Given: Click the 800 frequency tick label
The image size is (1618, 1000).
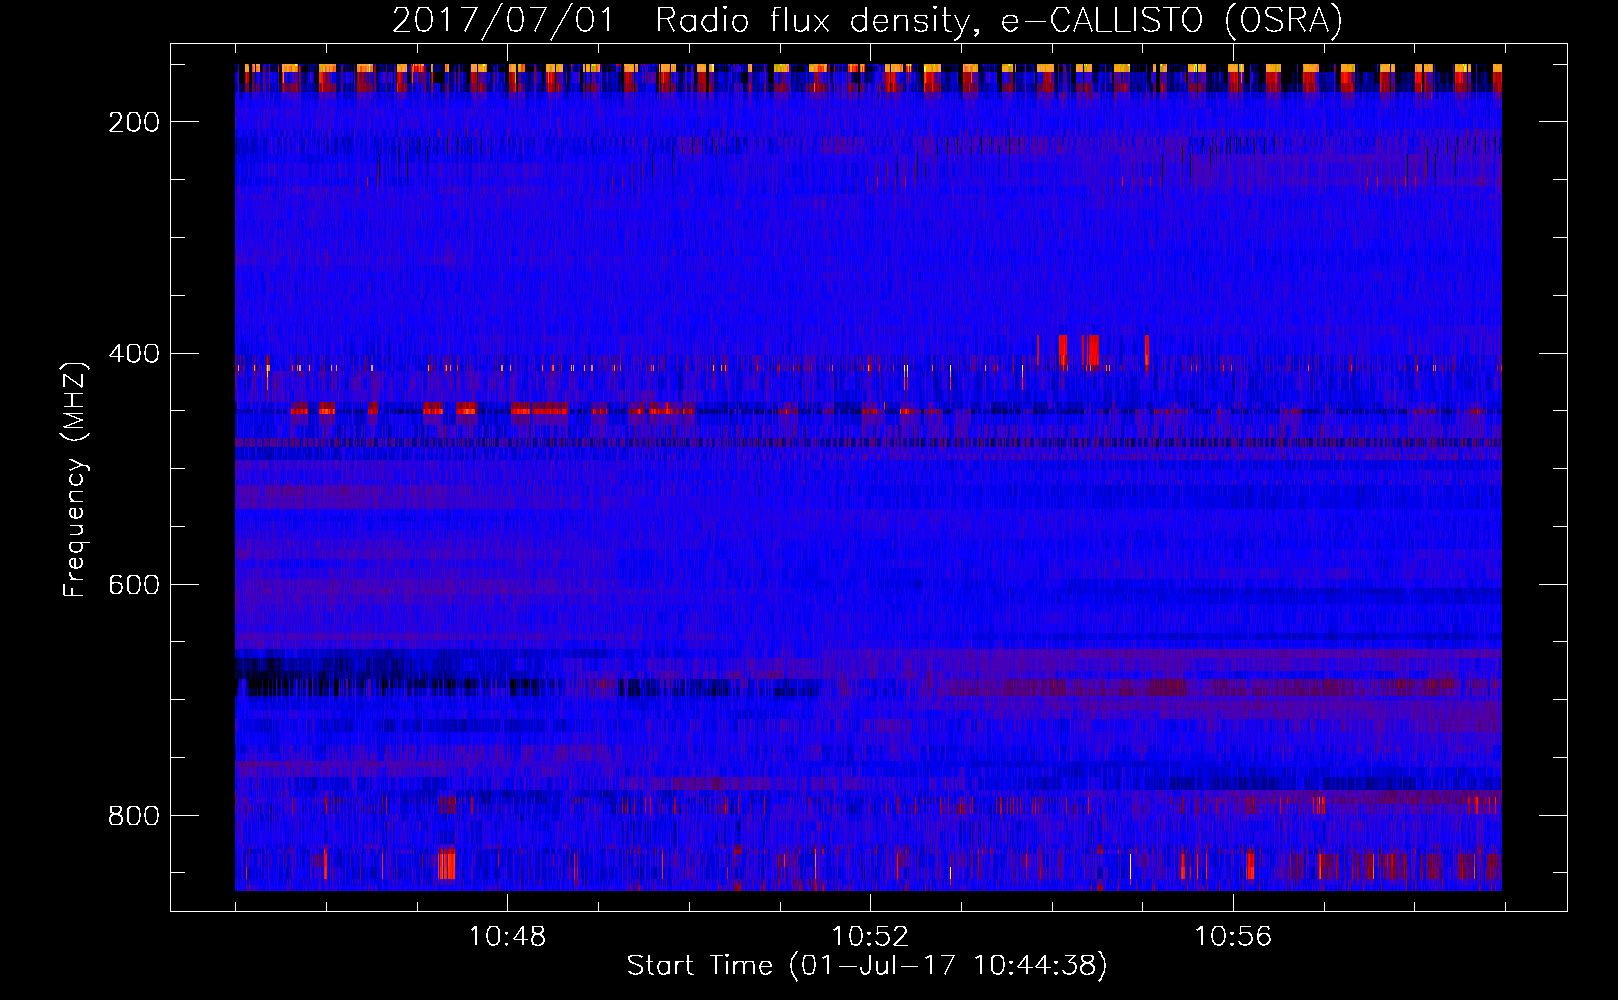Looking at the screenshot, I should click(x=134, y=816).
